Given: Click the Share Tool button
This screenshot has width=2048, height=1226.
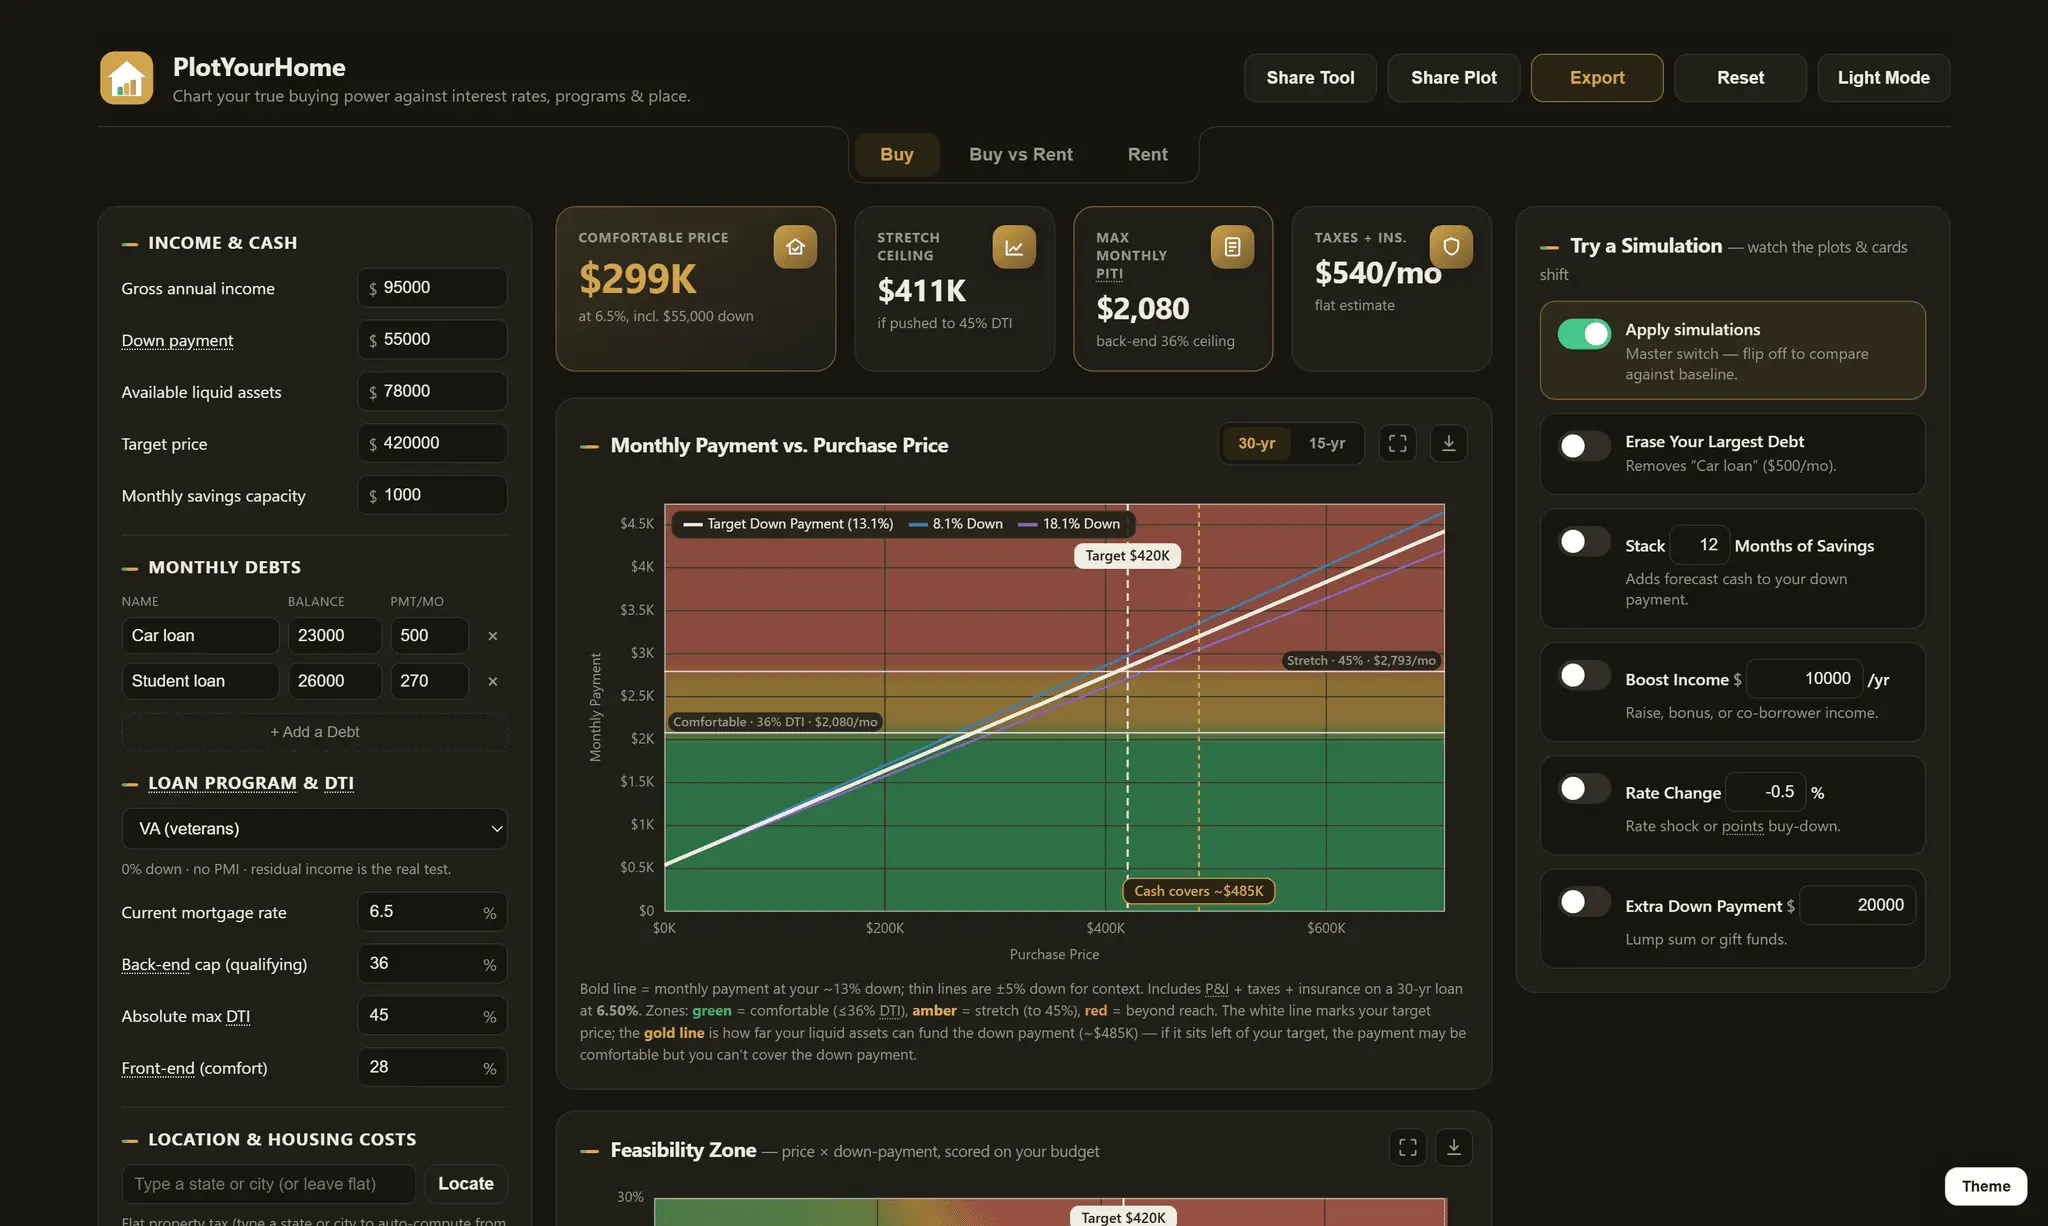Looking at the screenshot, I should (x=1311, y=78).
